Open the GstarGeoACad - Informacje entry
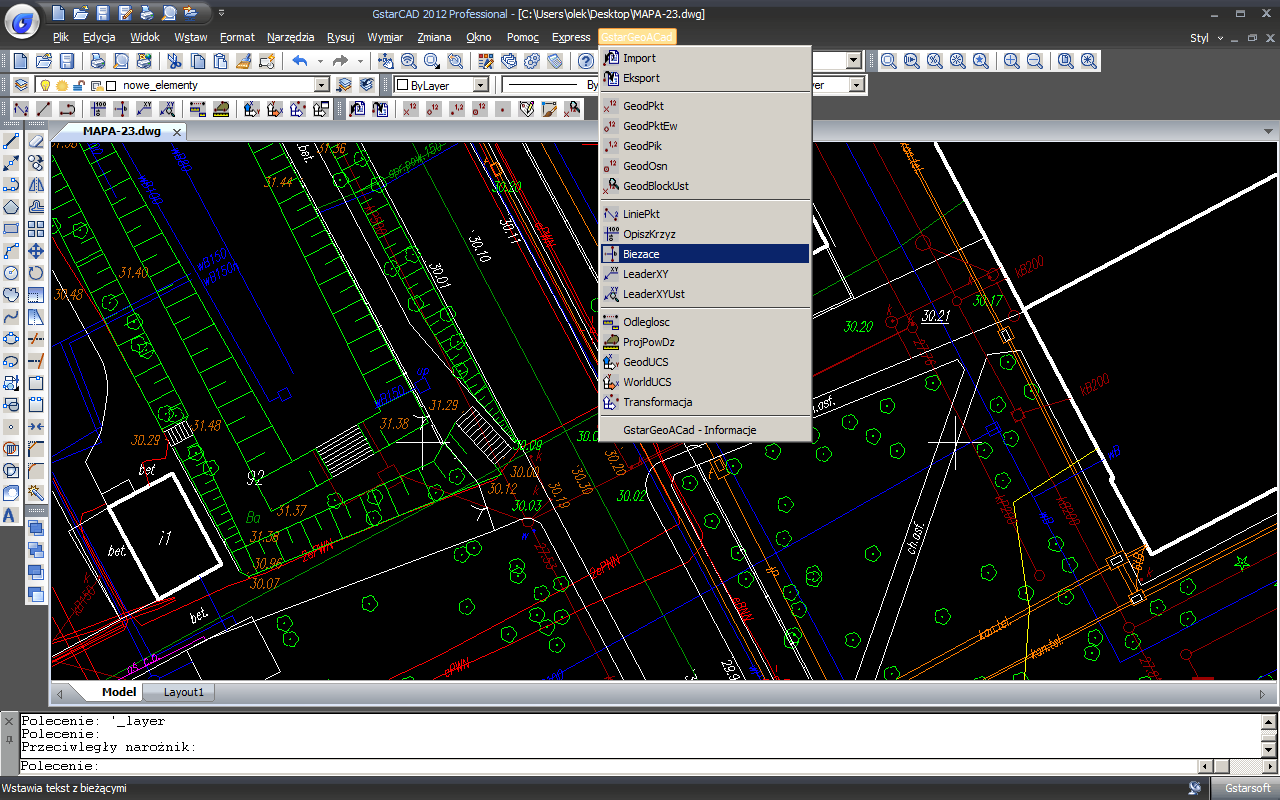Image resolution: width=1280 pixels, height=800 pixels. coord(705,430)
